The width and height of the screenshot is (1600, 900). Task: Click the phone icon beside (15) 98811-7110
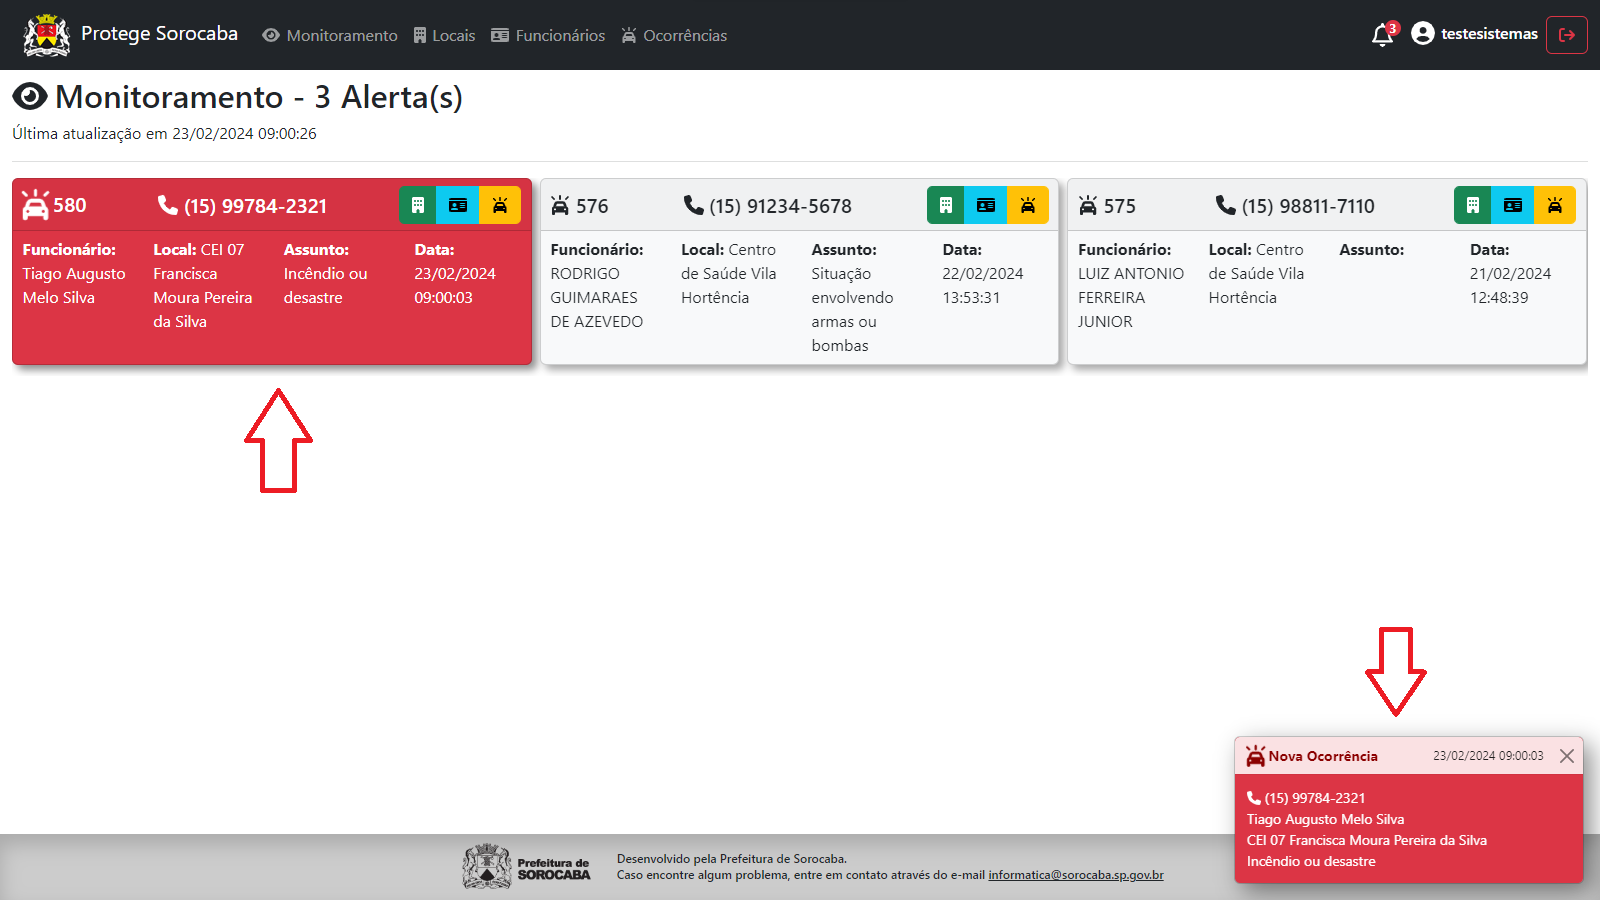[1226, 205]
